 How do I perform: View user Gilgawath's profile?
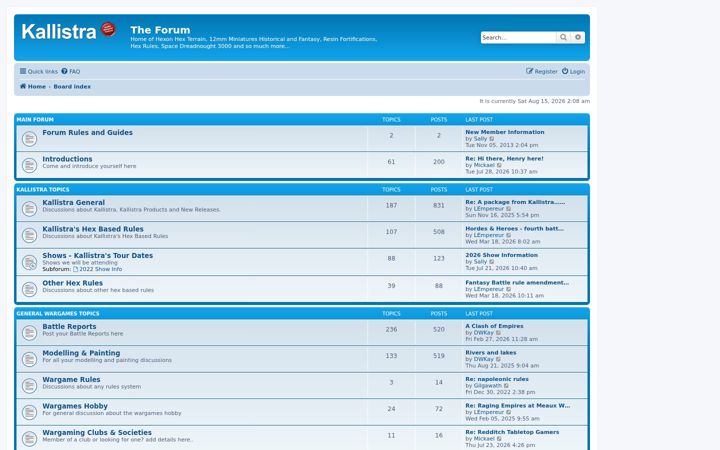tap(488, 386)
